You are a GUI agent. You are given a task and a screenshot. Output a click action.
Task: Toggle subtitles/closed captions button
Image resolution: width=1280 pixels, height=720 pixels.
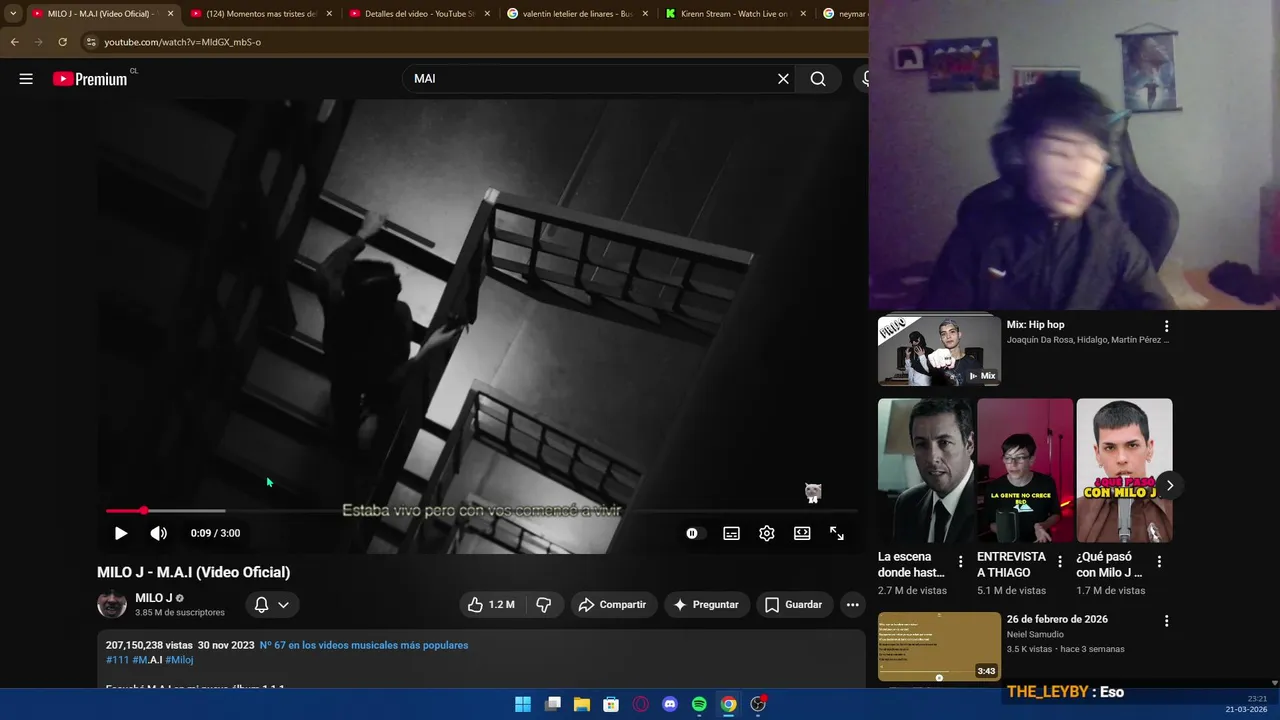coord(732,533)
